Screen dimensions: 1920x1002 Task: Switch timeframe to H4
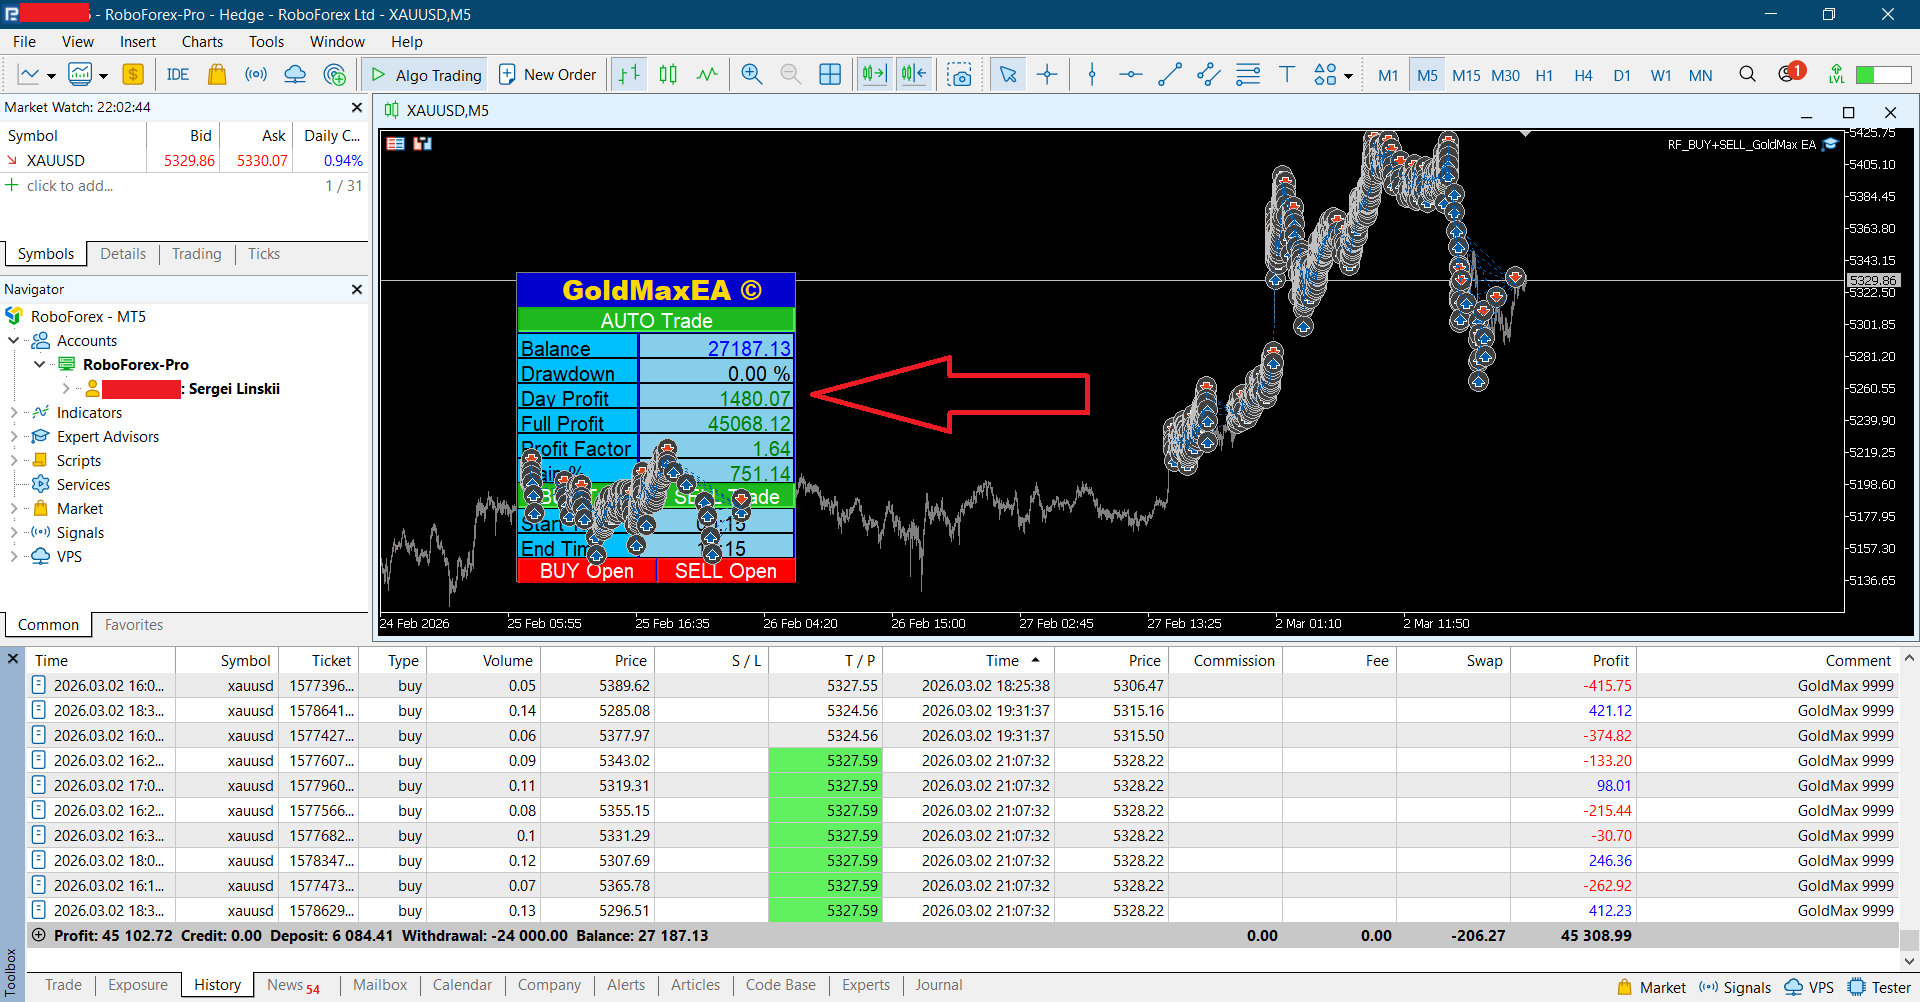(1583, 75)
